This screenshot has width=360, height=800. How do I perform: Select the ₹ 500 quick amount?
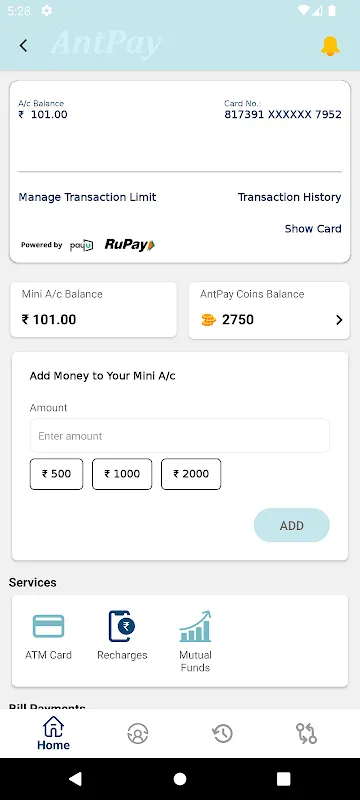56,474
